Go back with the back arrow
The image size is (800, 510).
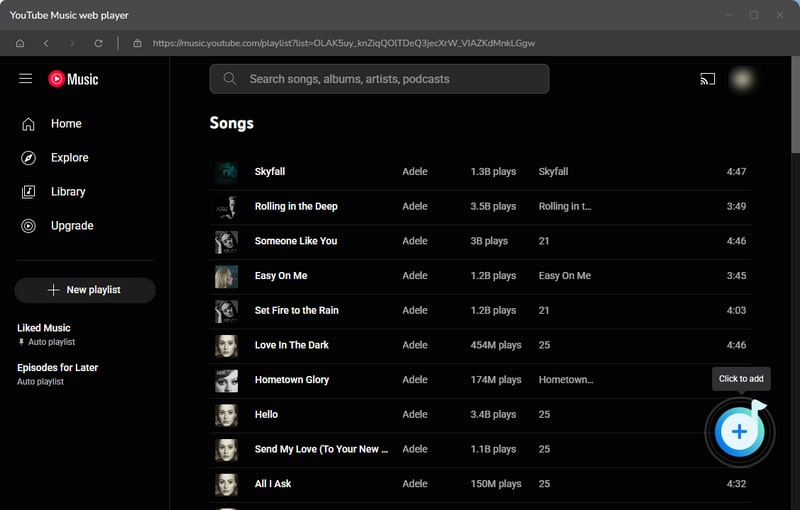tap(46, 43)
